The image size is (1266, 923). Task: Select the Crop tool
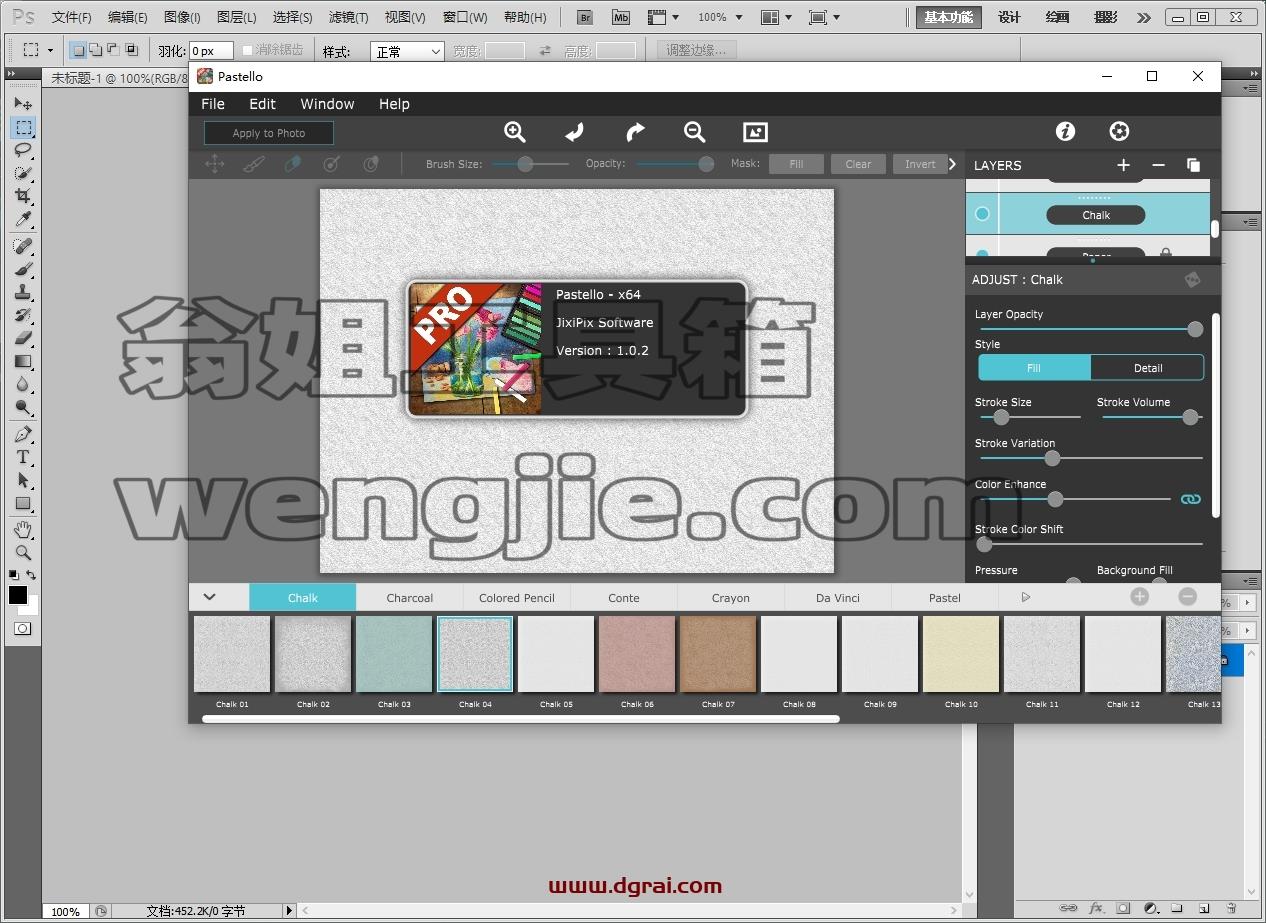click(x=22, y=196)
